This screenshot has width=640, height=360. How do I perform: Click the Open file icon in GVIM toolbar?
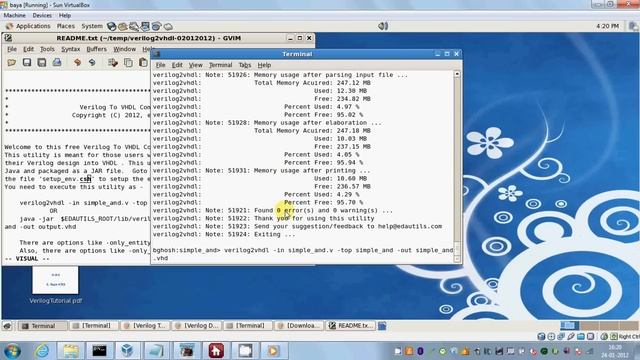pyautogui.click(x=11, y=62)
